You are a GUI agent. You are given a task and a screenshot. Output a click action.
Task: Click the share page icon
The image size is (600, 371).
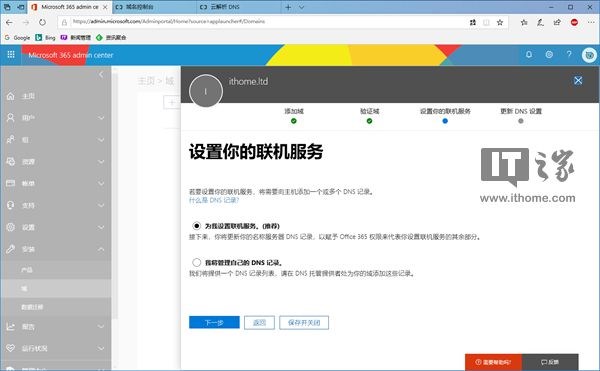tap(557, 23)
